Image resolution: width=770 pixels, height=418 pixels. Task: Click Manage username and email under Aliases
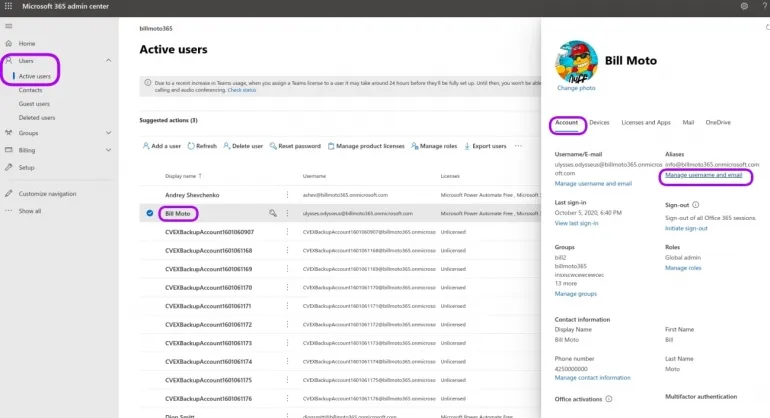click(x=703, y=175)
